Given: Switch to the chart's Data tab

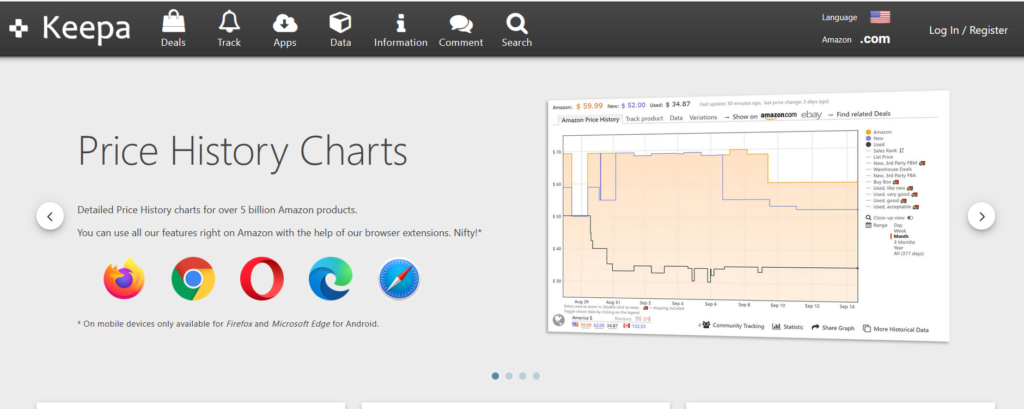Looking at the screenshot, I should (x=676, y=118).
